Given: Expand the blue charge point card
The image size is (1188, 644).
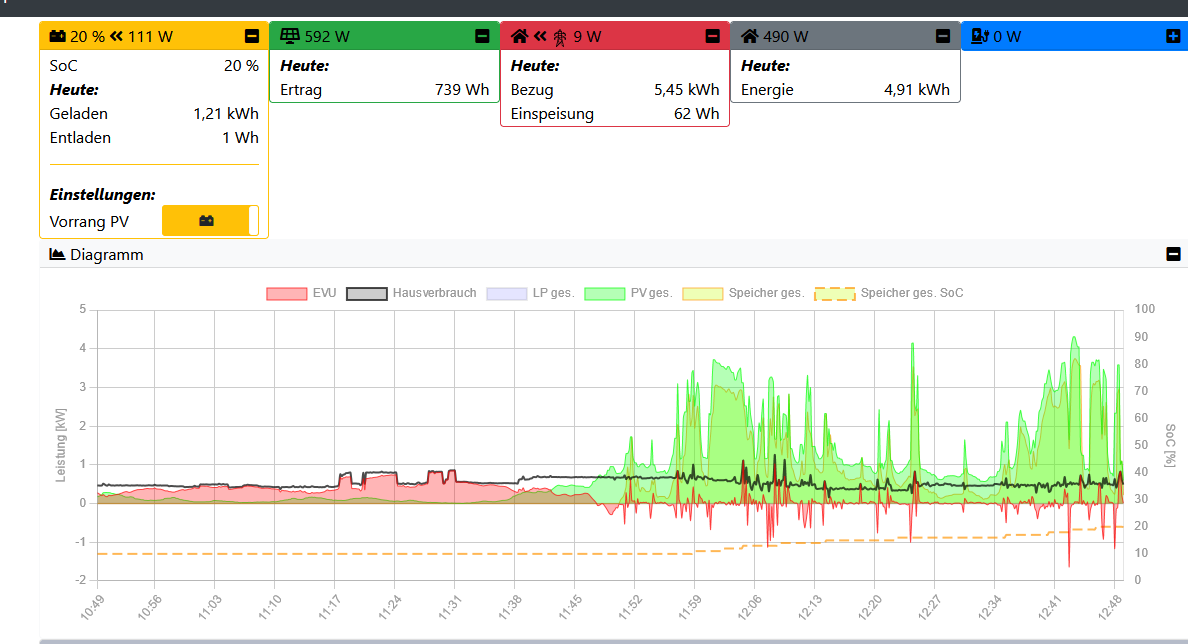Looking at the screenshot, I should (1173, 37).
